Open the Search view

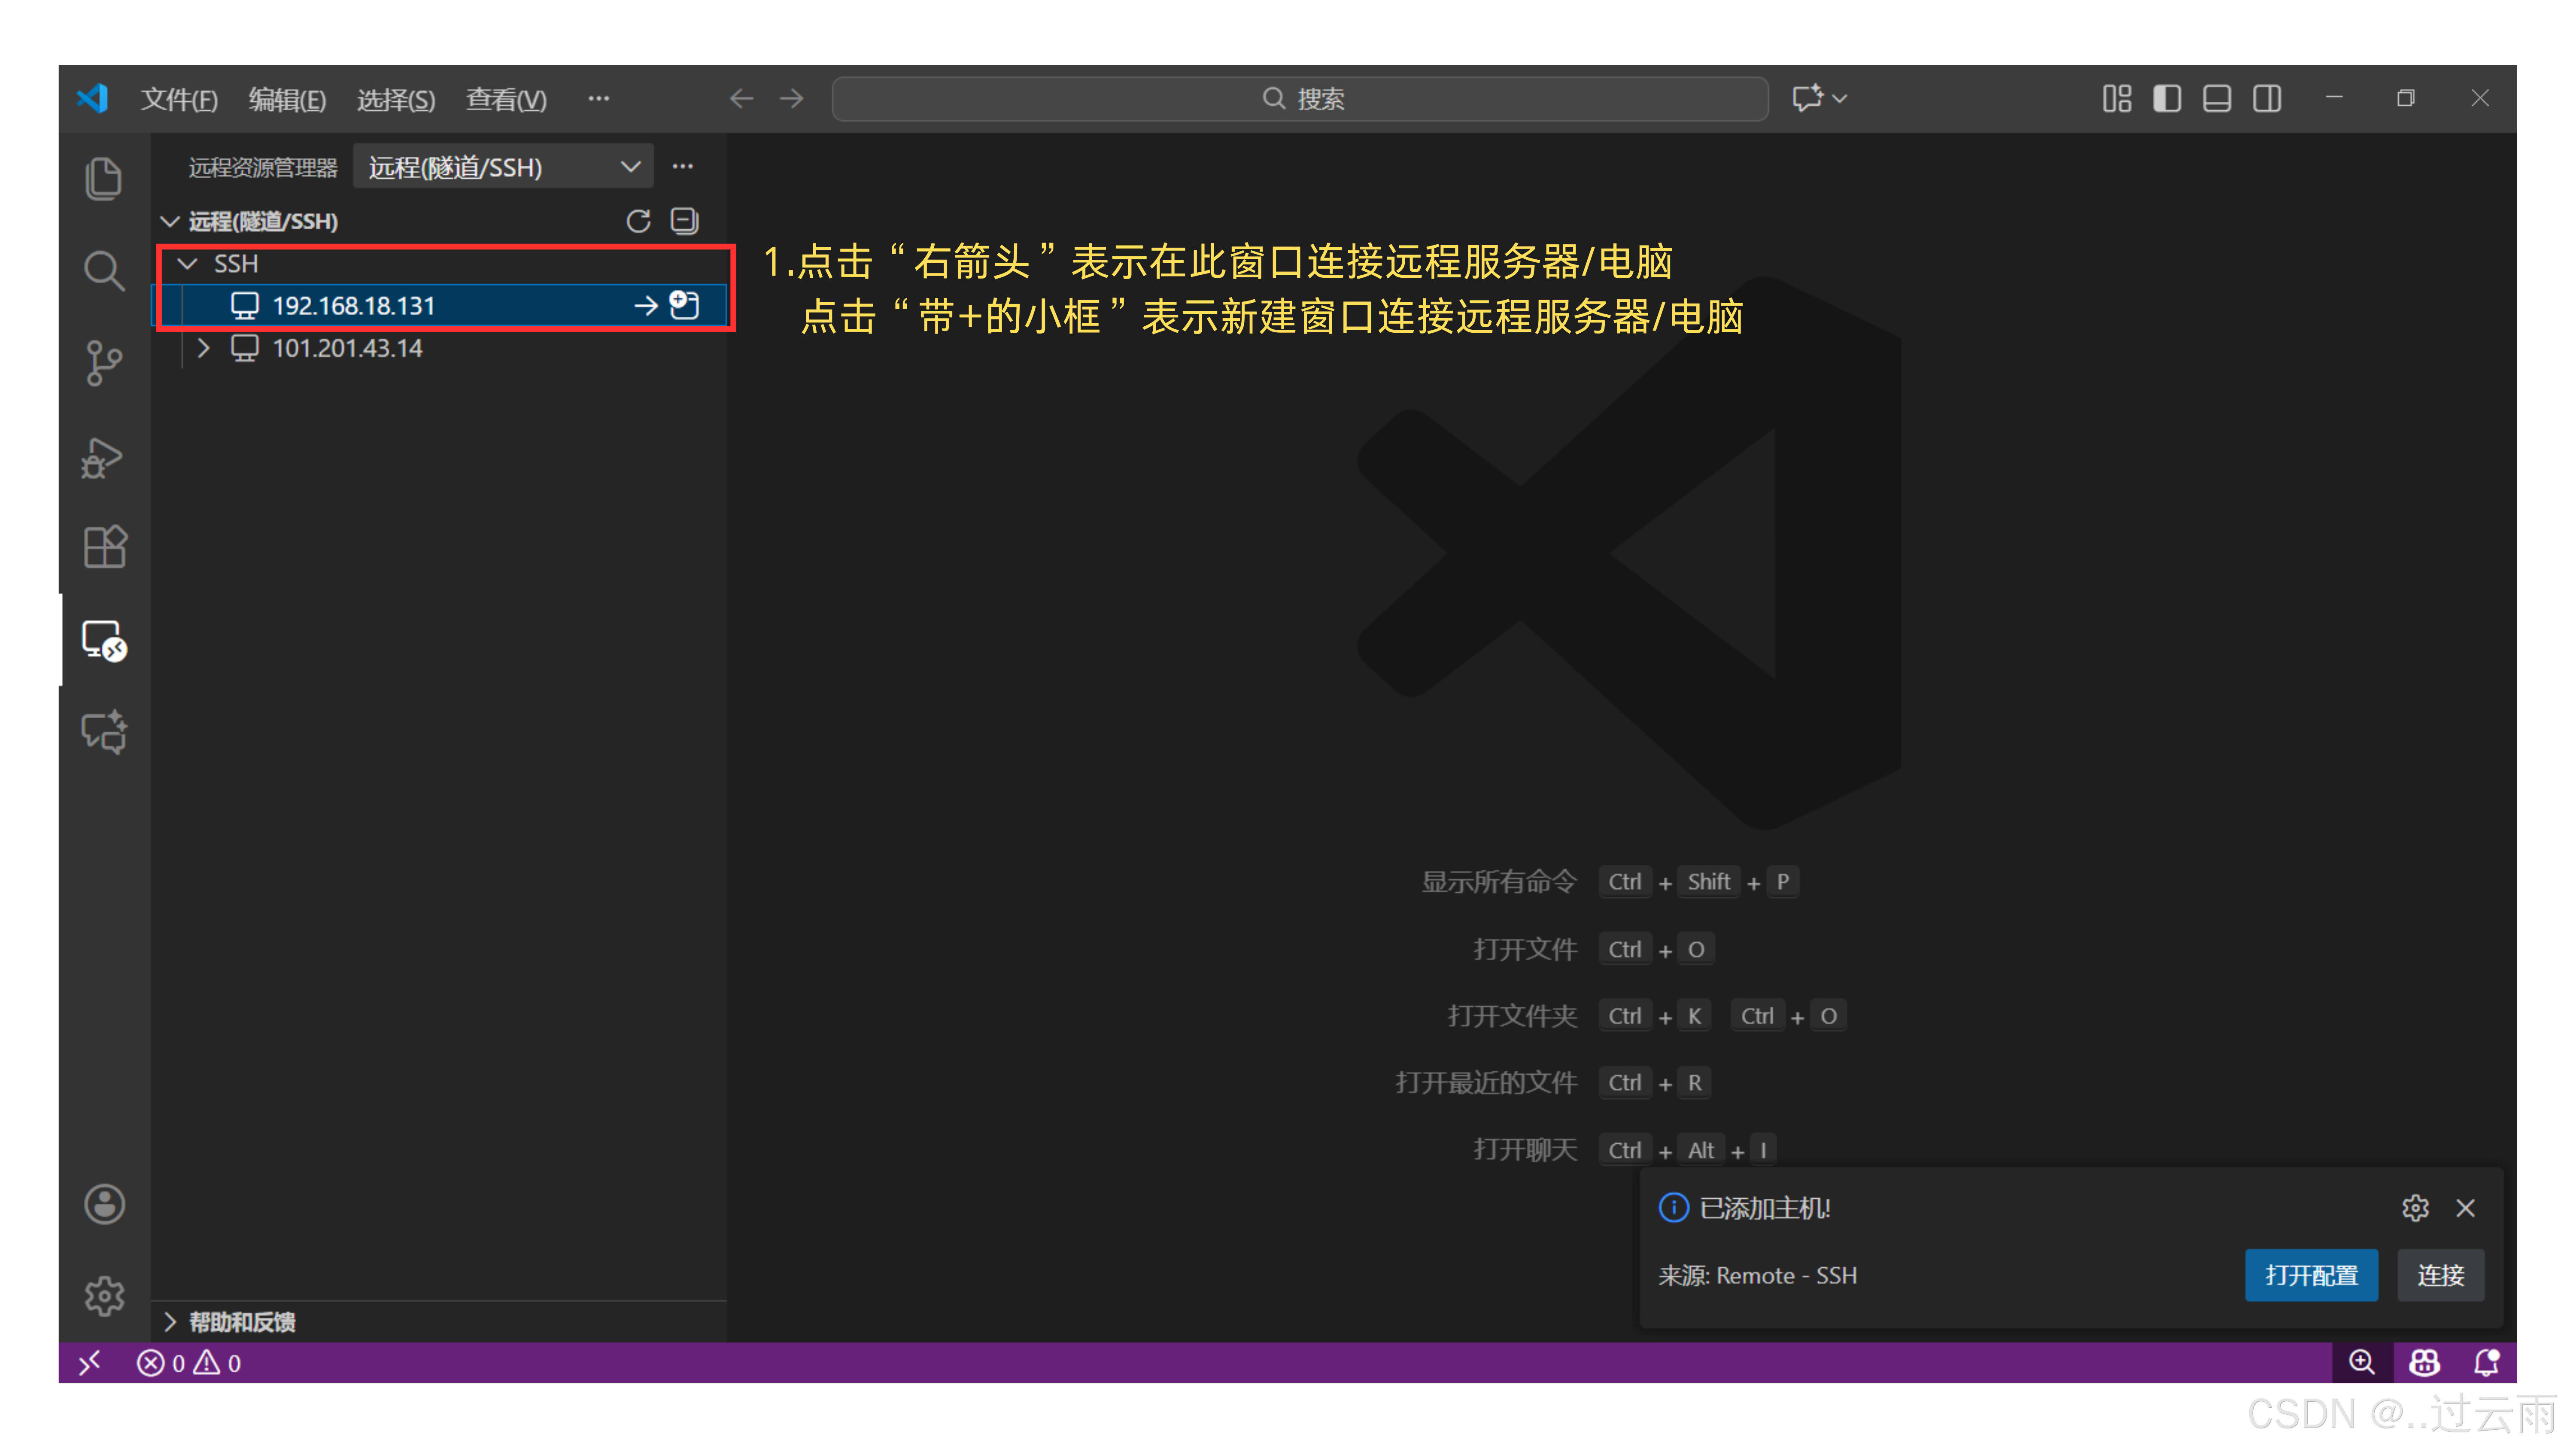(104, 270)
